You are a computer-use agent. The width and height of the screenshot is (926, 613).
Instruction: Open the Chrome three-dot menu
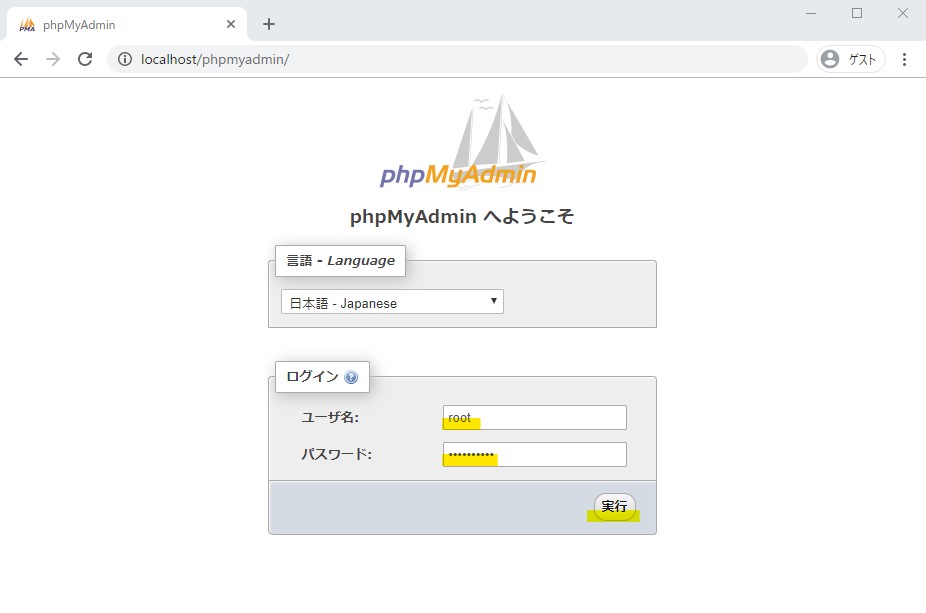pyautogui.click(x=904, y=59)
